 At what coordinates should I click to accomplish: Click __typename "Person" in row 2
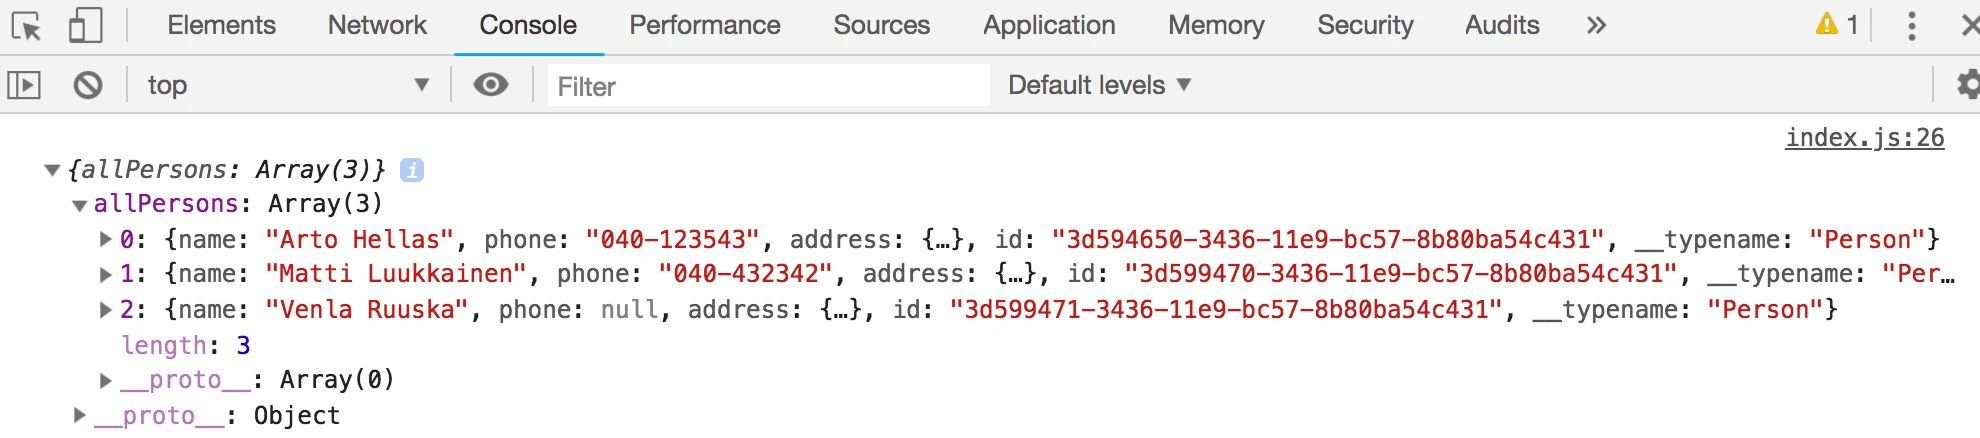[1765, 310]
